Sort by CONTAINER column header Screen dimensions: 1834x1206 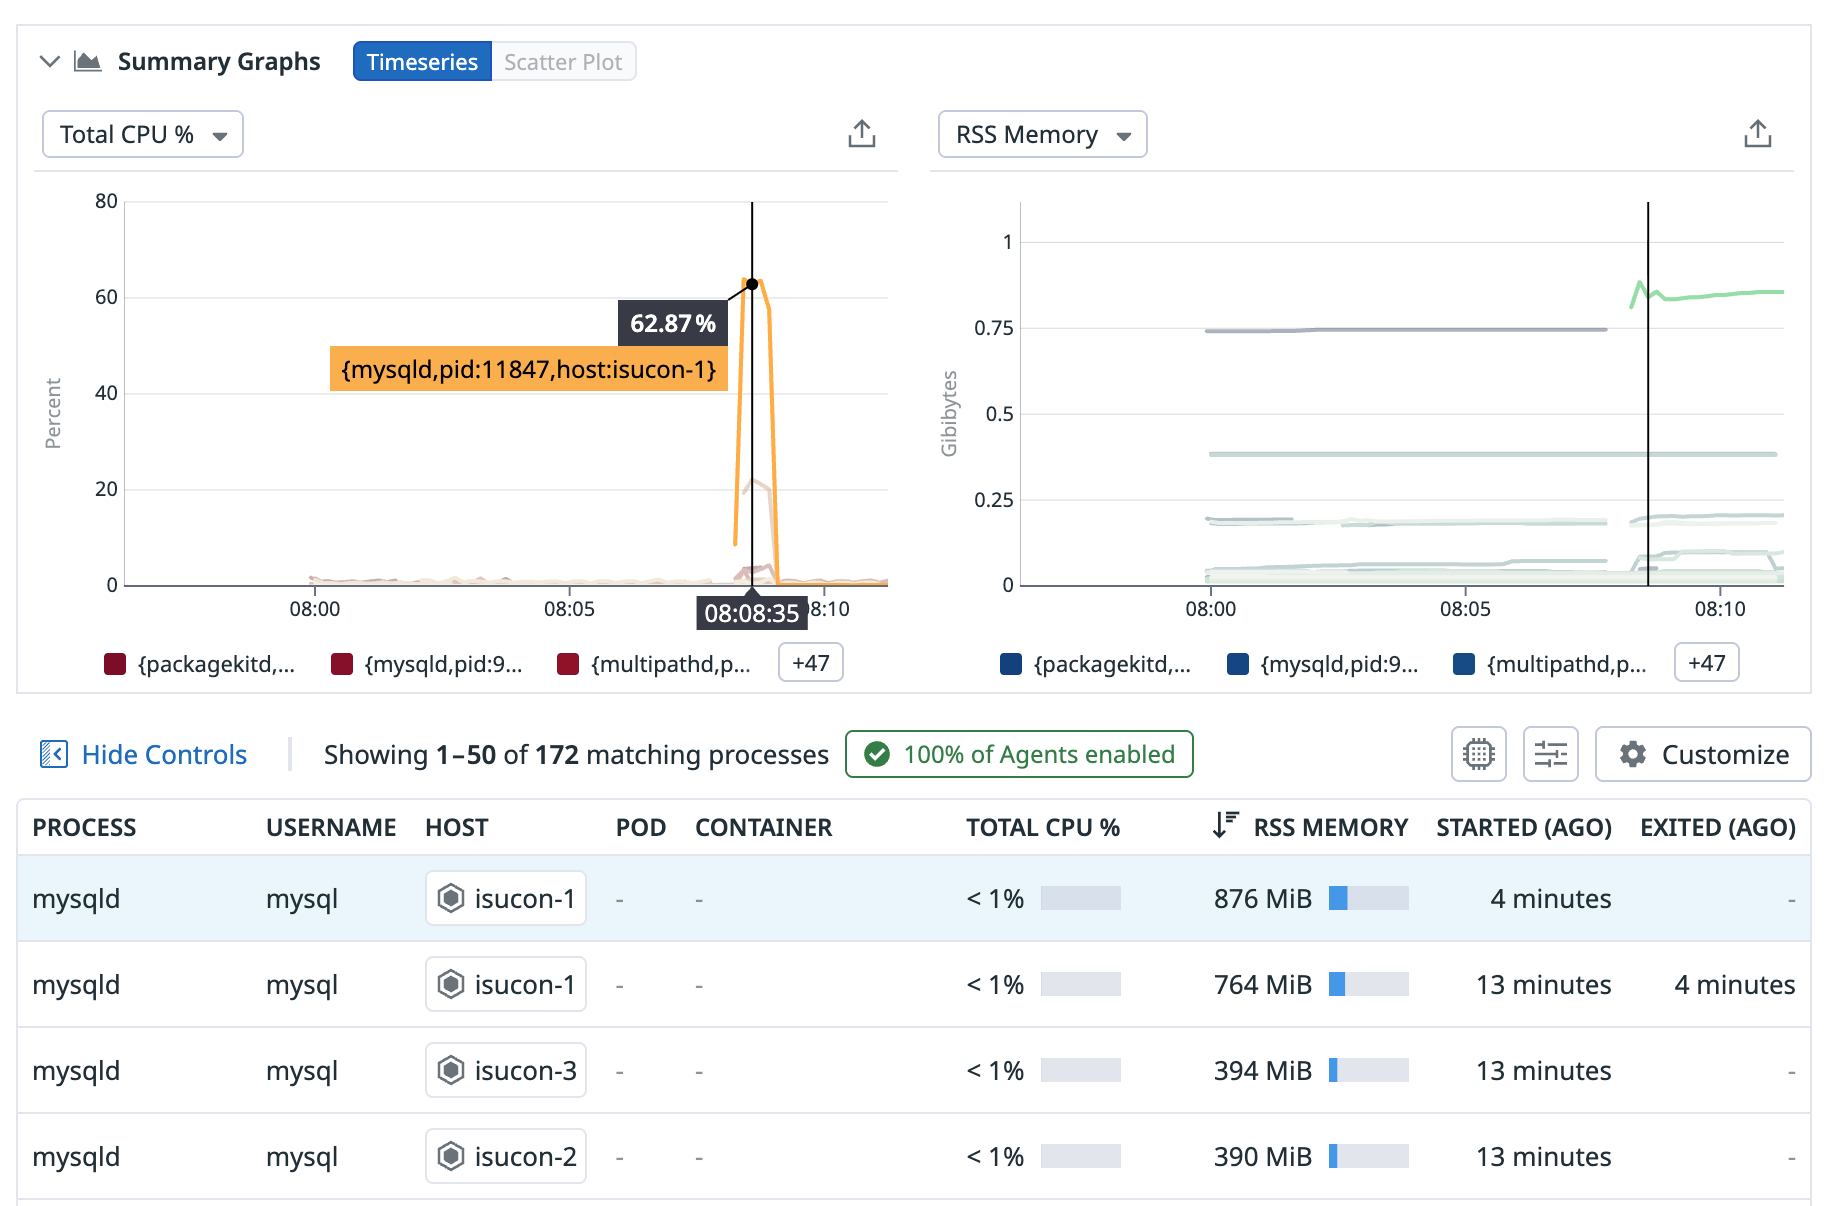point(764,828)
